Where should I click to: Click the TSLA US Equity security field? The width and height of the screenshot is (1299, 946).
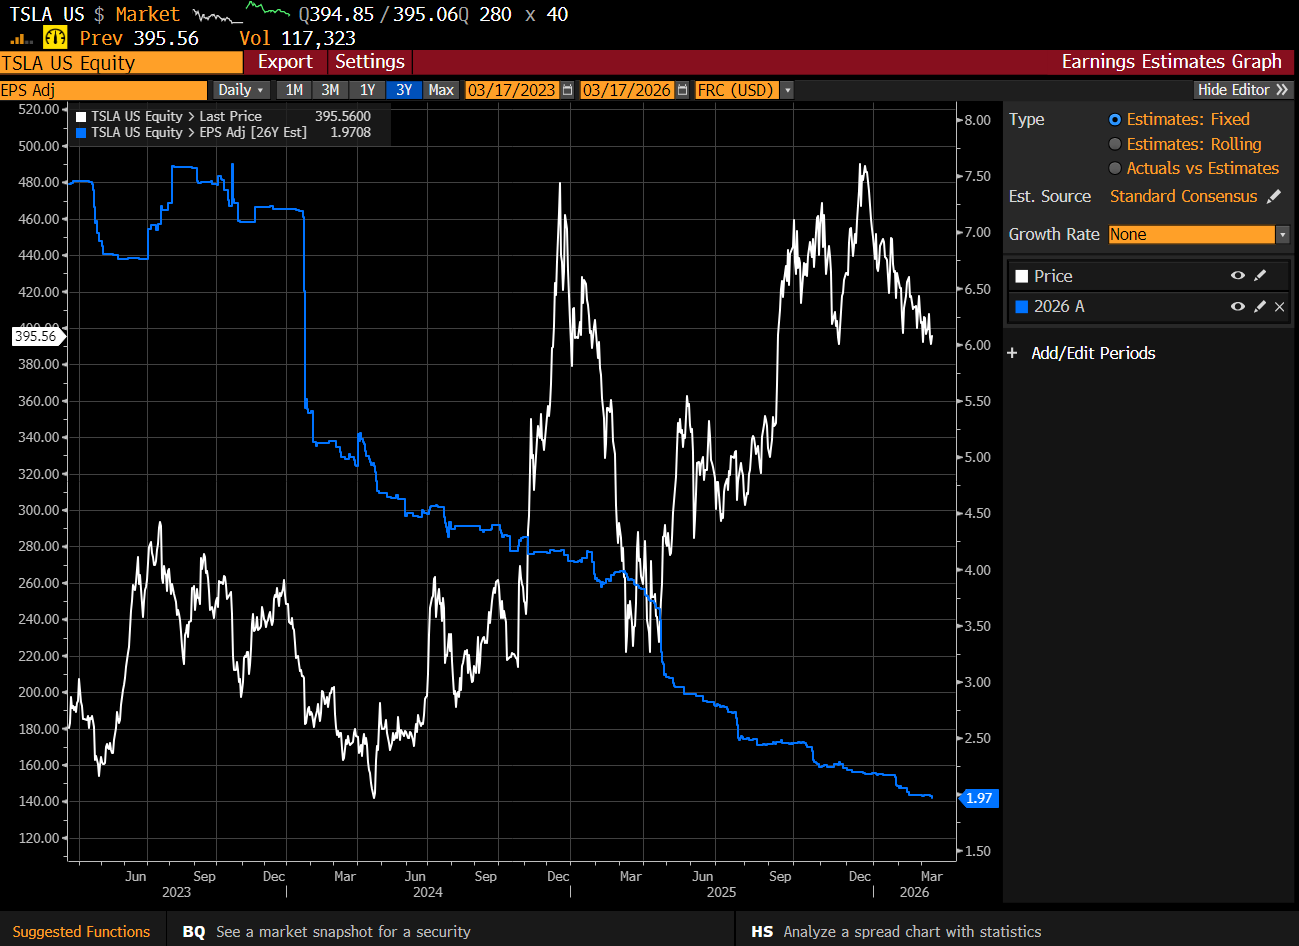pyautogui.click(x=121, y=63)
